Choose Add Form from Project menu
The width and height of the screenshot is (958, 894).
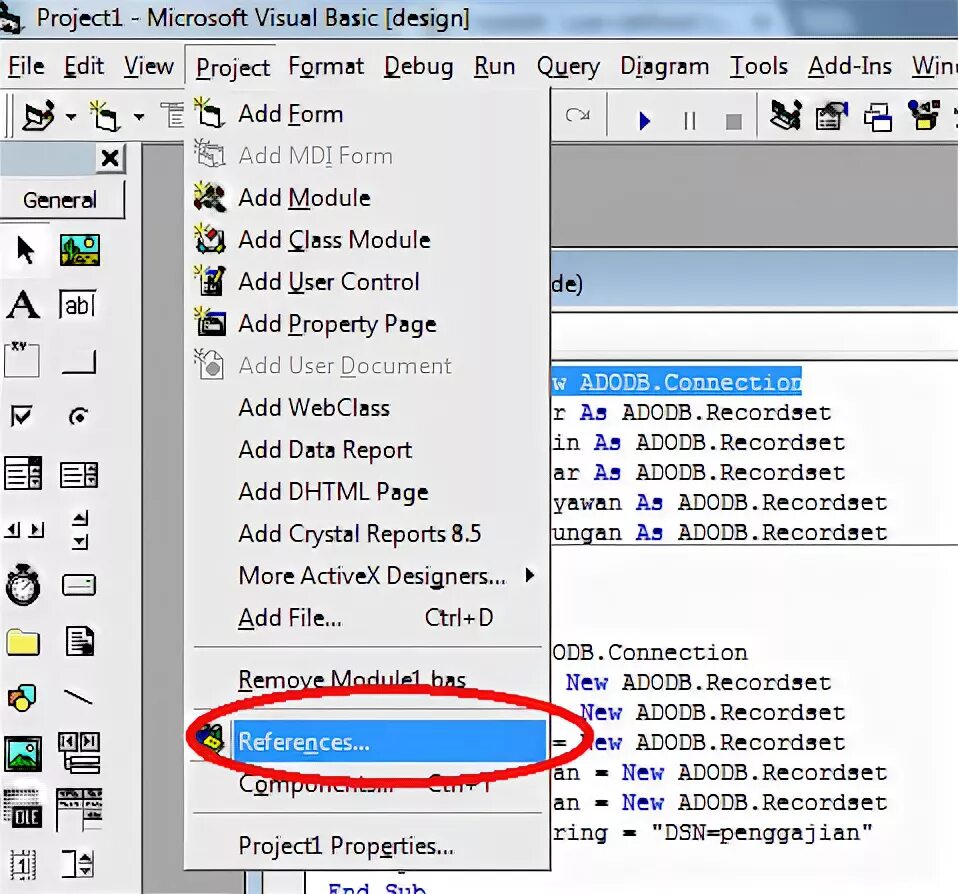pos(367,114)
